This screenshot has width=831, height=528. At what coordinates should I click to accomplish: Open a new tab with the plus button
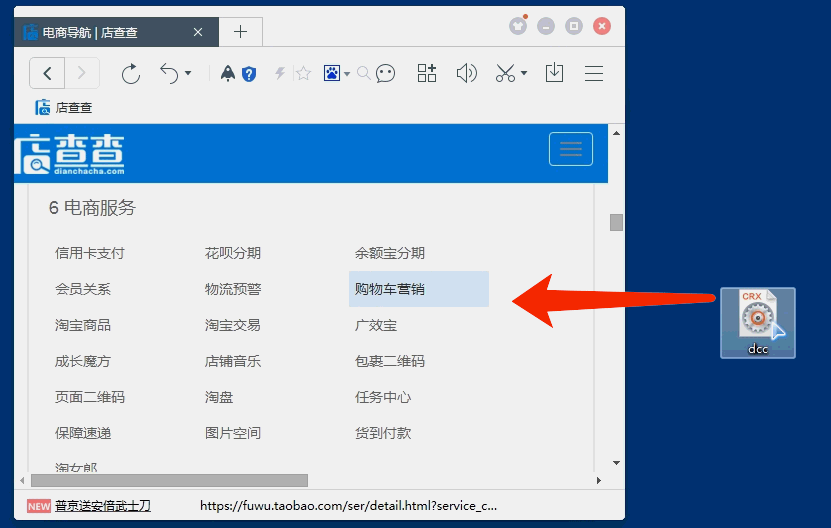point(241,32)
